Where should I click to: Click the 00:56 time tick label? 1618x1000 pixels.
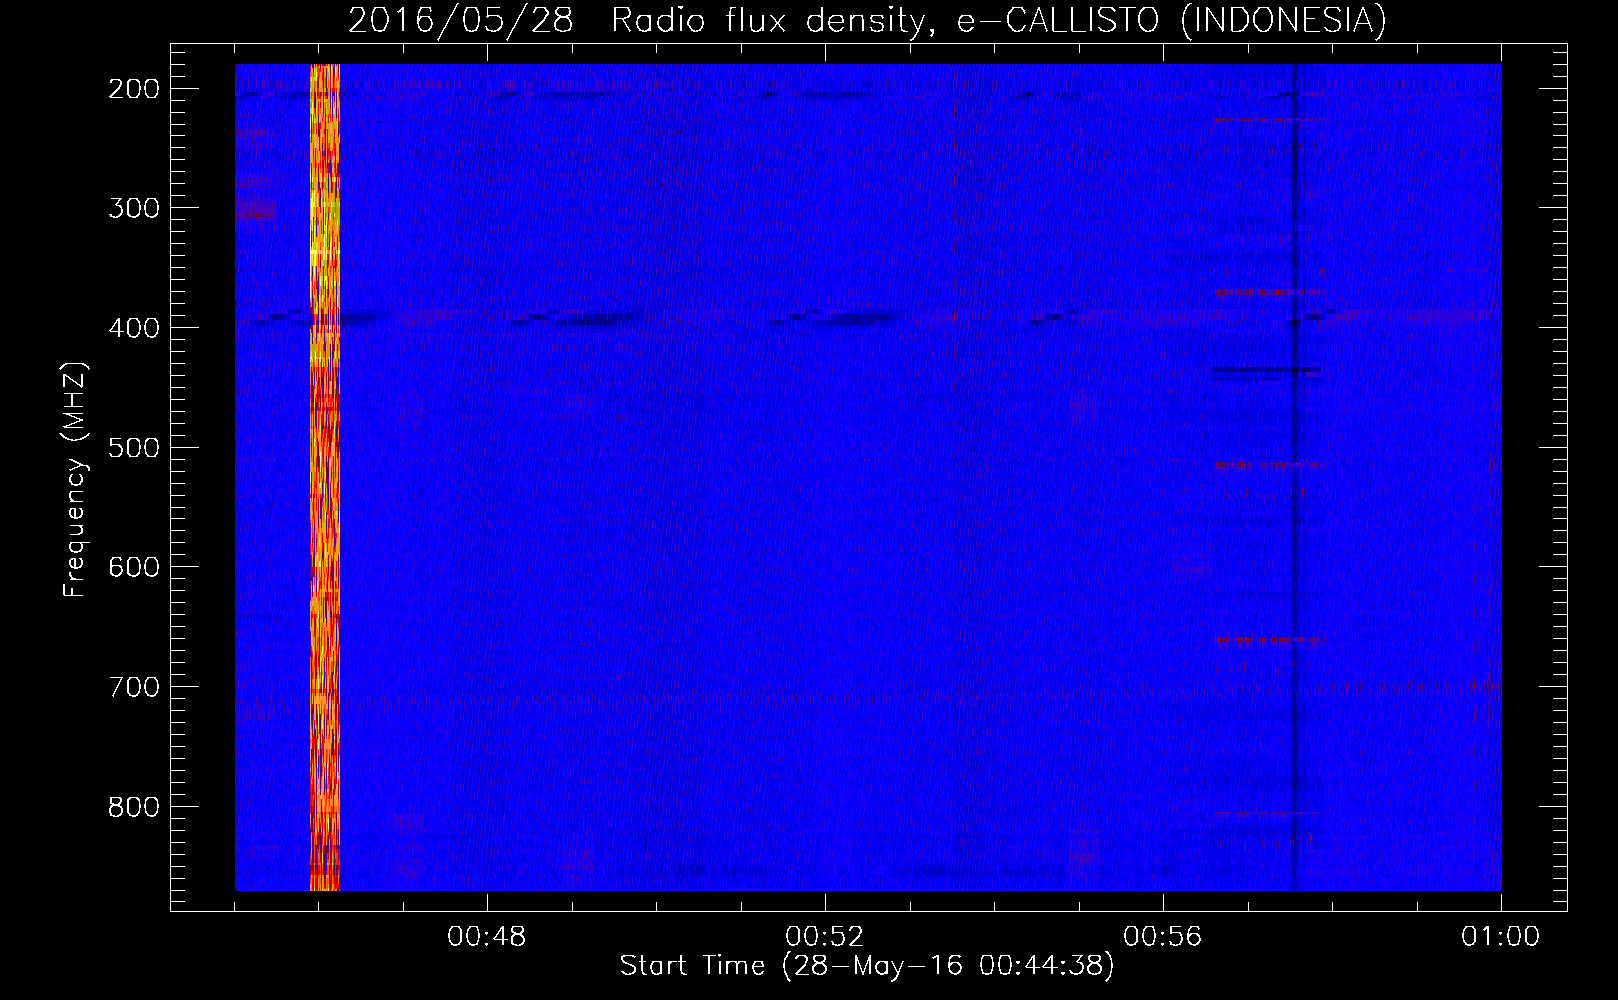(x=1163, y=937)
